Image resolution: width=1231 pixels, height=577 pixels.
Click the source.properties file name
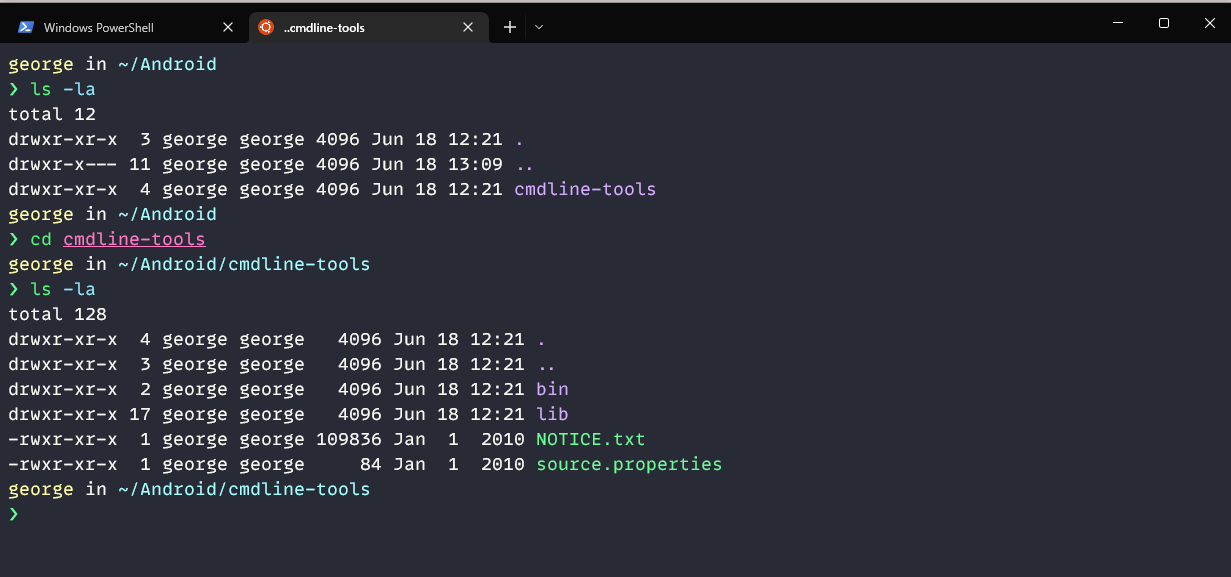[629, 464]
